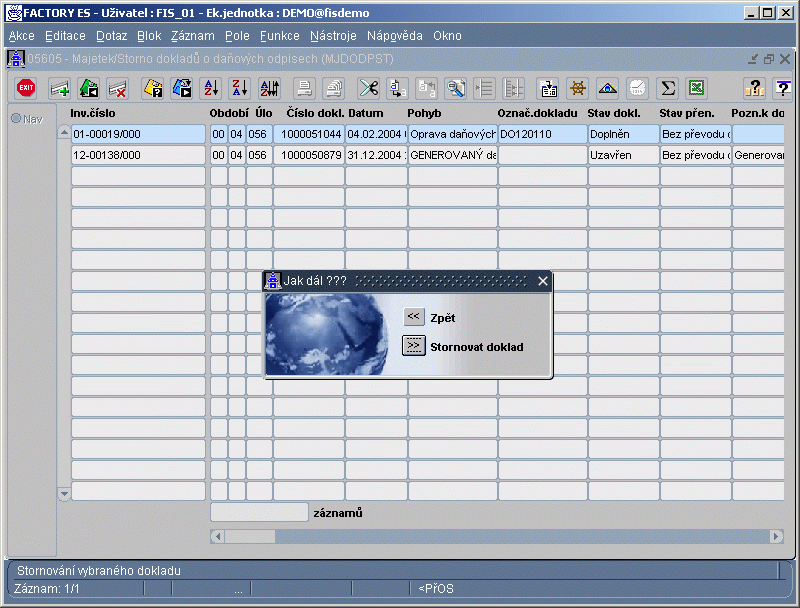800x608 pixels.
Task: Click the insert record icon with green plus
Action: tap(59, 88)
